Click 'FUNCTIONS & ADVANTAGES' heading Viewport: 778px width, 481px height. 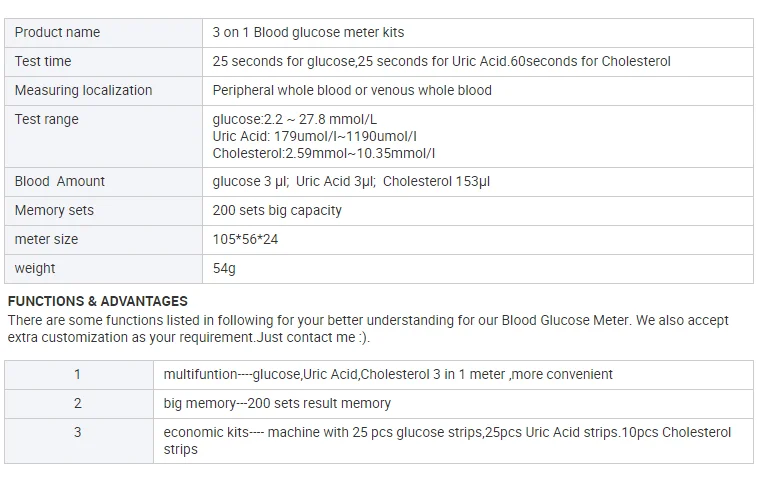click(x=97, y=300)
